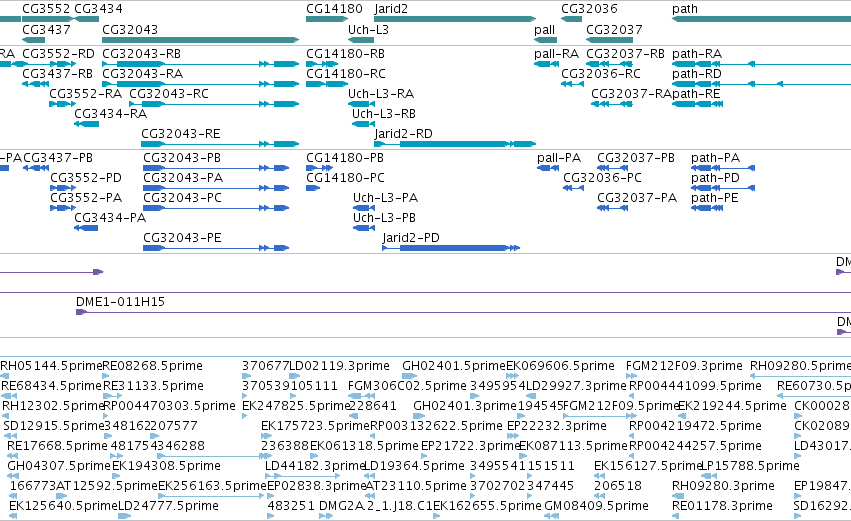The height and width of the screenshot is (521, 851).
Task: Click the CG32043-PE coding sequence
Action: click(x=182, y=238)
